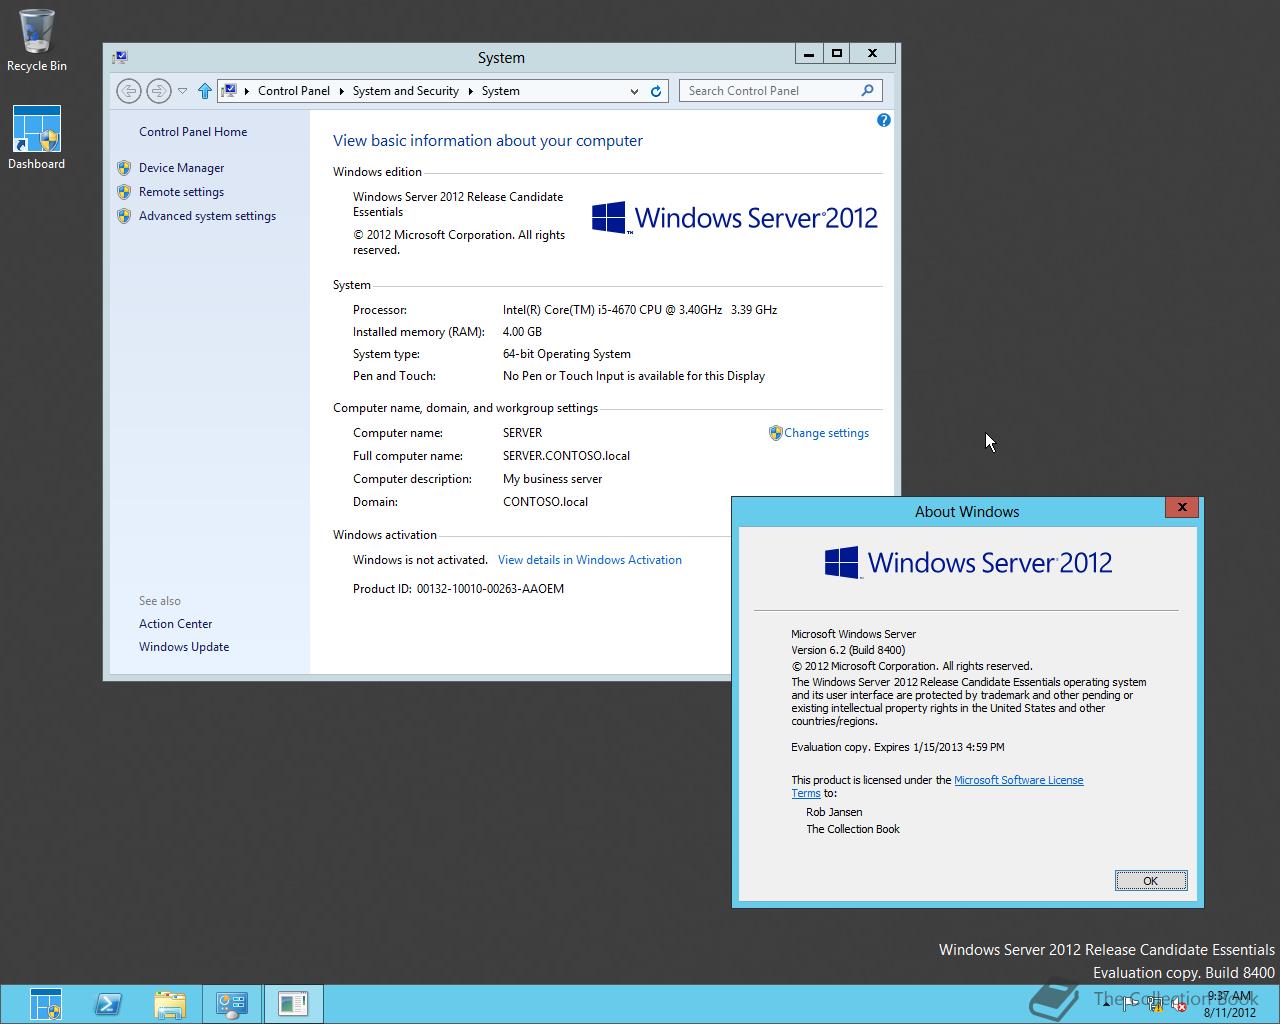Open File Explorer from taskbar
Screen dimensions: 1280x1024
170,1004
